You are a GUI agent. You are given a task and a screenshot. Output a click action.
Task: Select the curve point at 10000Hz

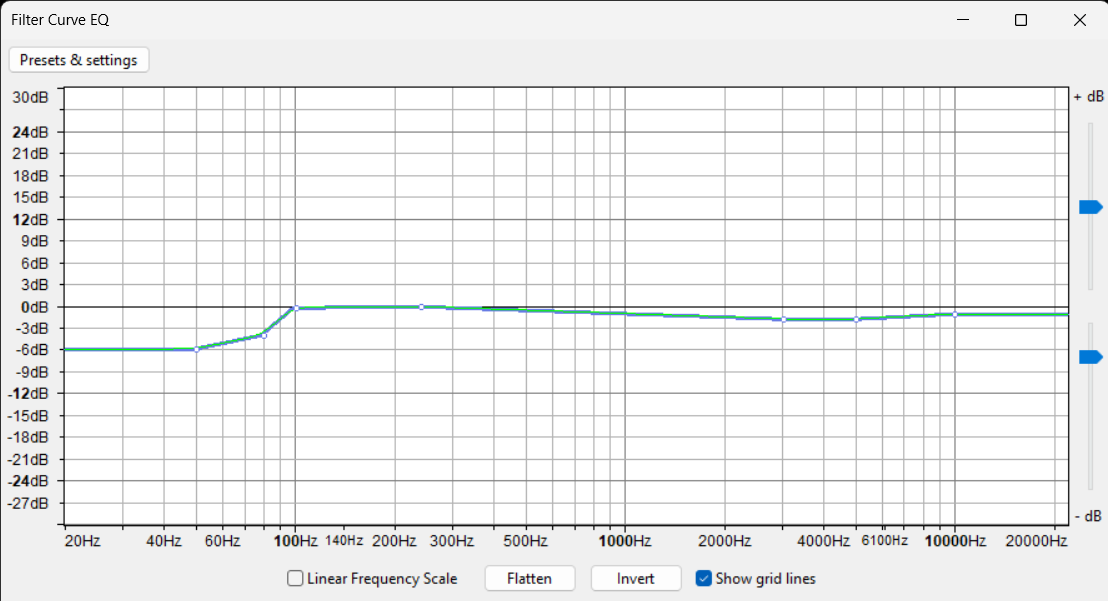click(x=955, y=314)
